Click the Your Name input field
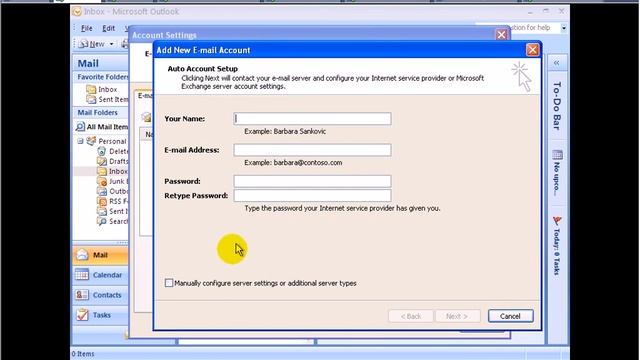The image size is (640, 360). [x=312, y=119]
